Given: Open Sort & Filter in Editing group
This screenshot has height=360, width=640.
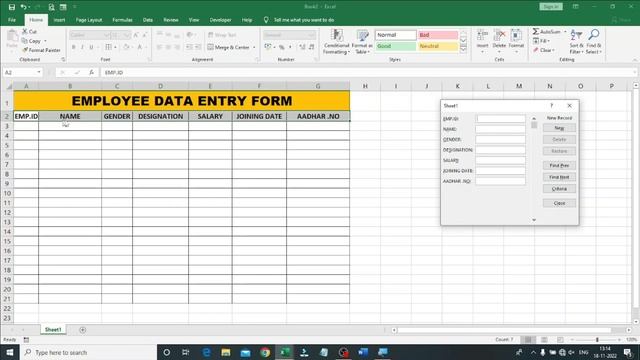Looking at the screenshot, I should [576, 42].
